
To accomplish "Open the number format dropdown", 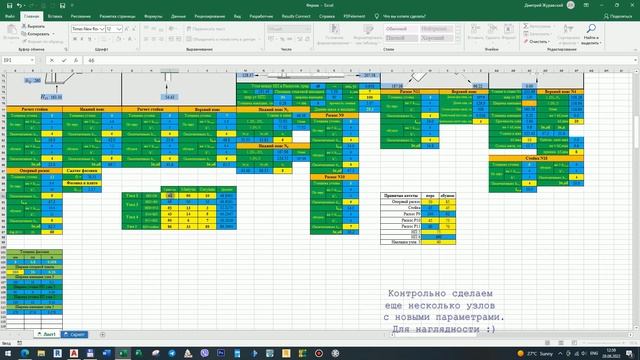I will pos(307,29).
